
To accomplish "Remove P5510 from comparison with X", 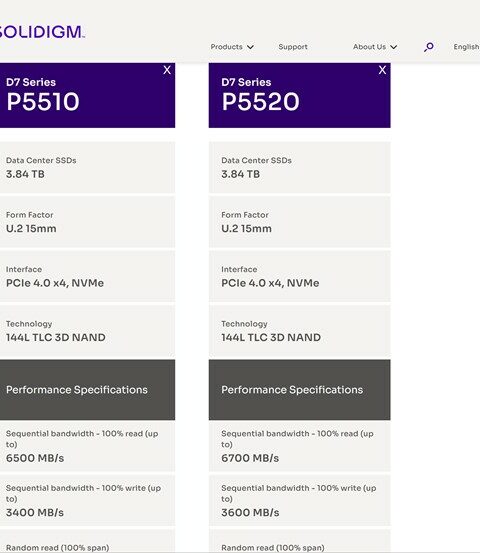I will click(x=167, y=70).
